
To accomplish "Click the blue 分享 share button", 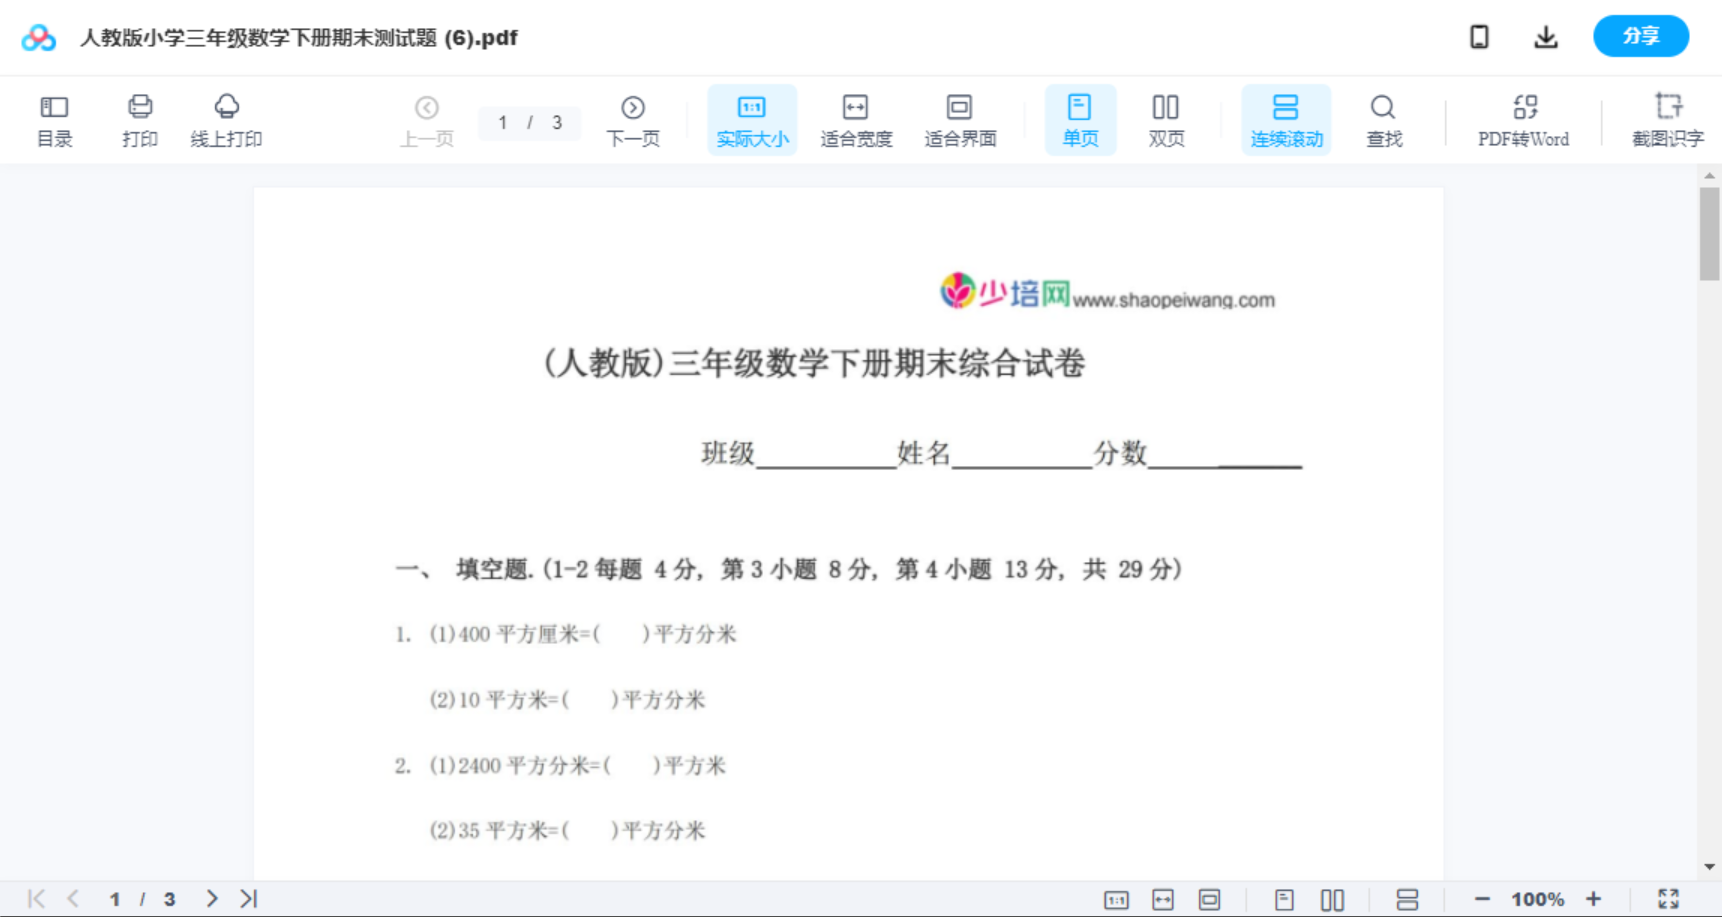I will [x=1640, y=35].
